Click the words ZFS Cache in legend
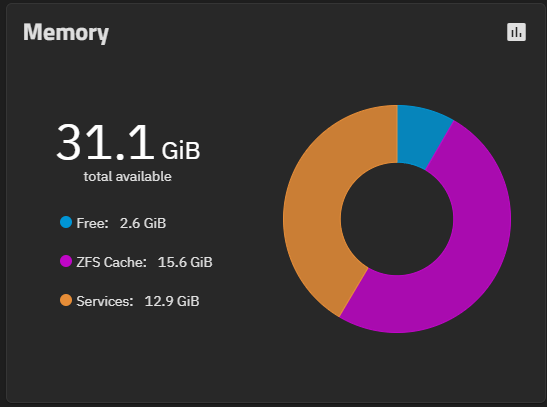 coord(111,262)
